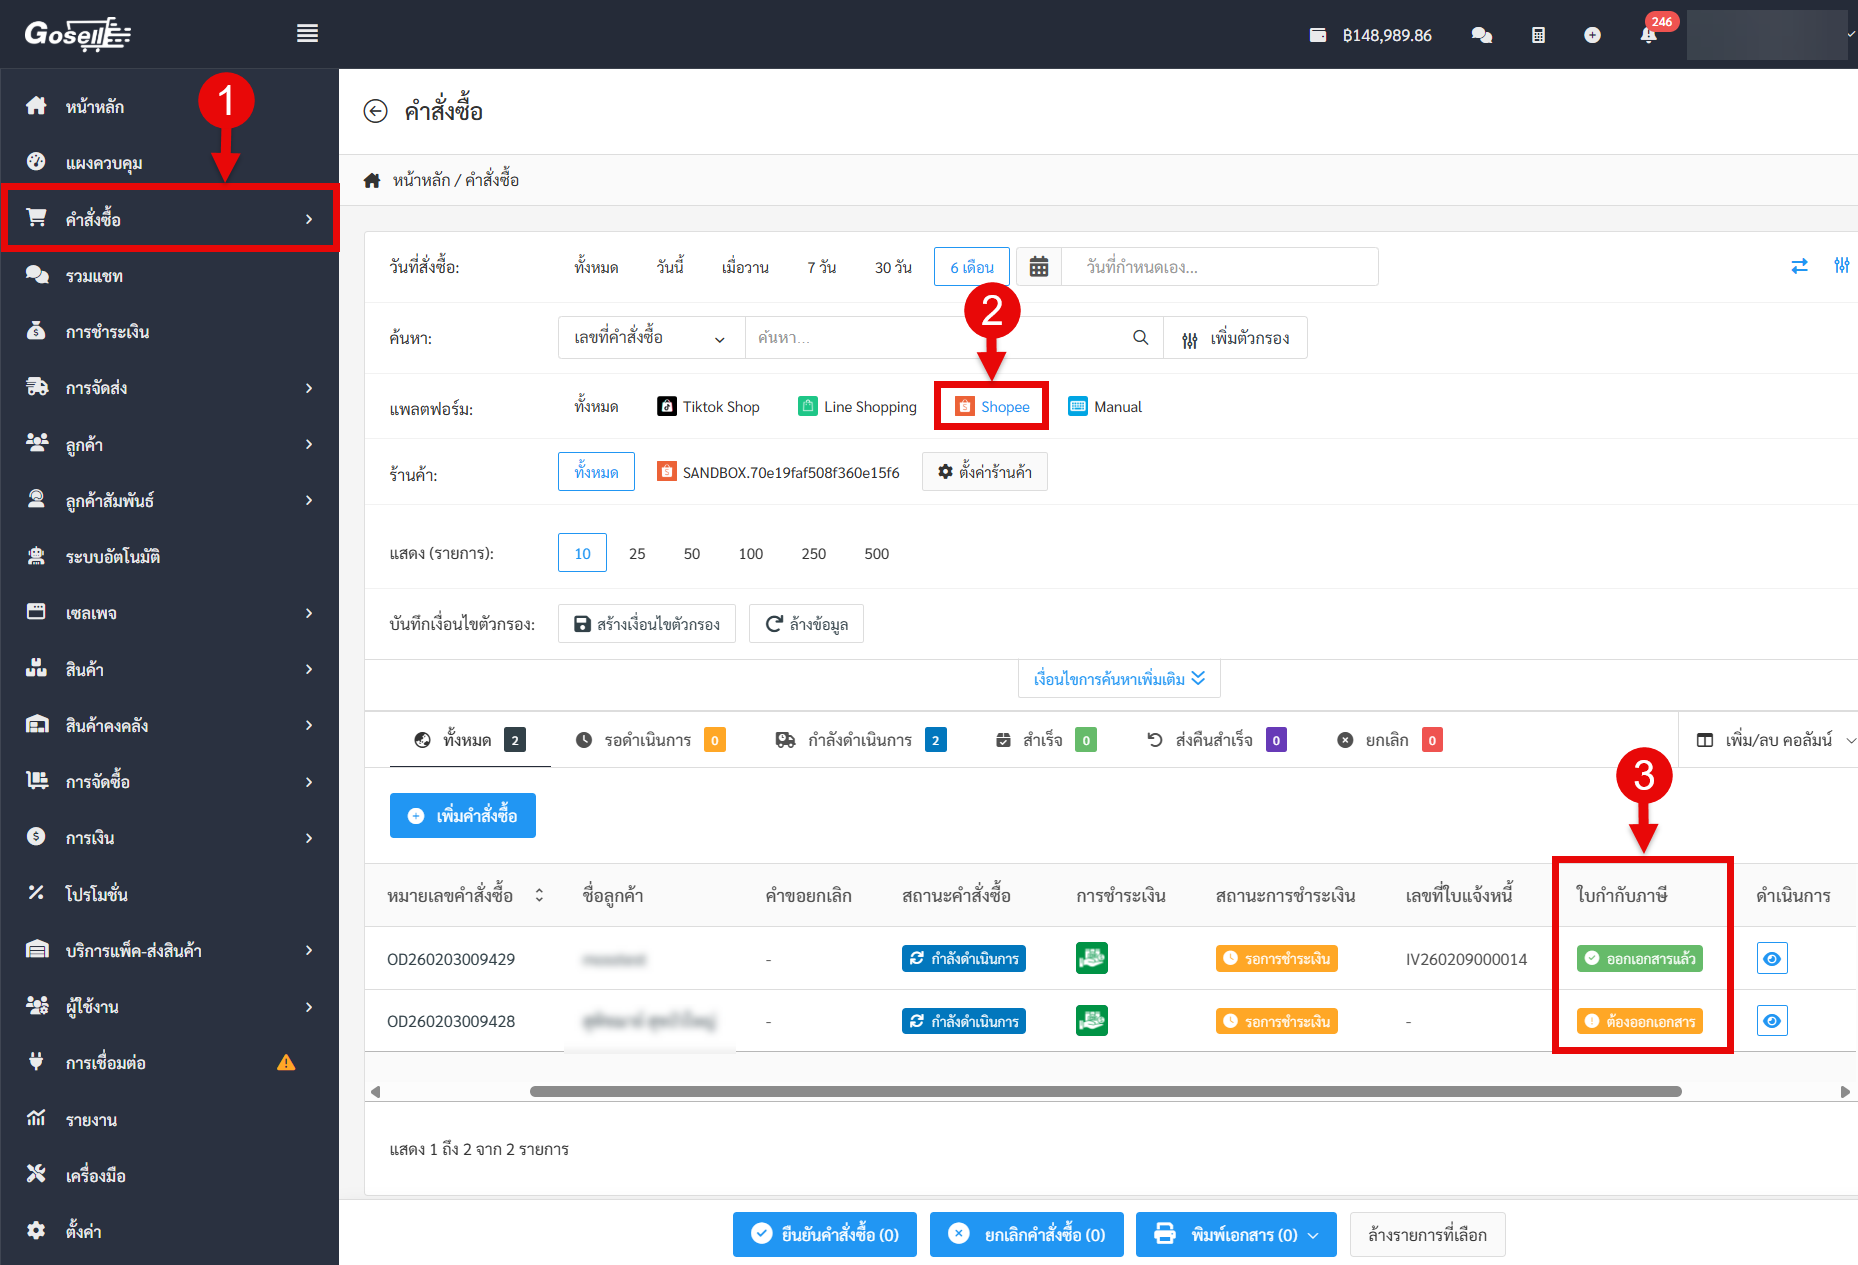Click the custom date range input field
This screenshot has width=1858, height=1265.
[x=1220, y=267]
